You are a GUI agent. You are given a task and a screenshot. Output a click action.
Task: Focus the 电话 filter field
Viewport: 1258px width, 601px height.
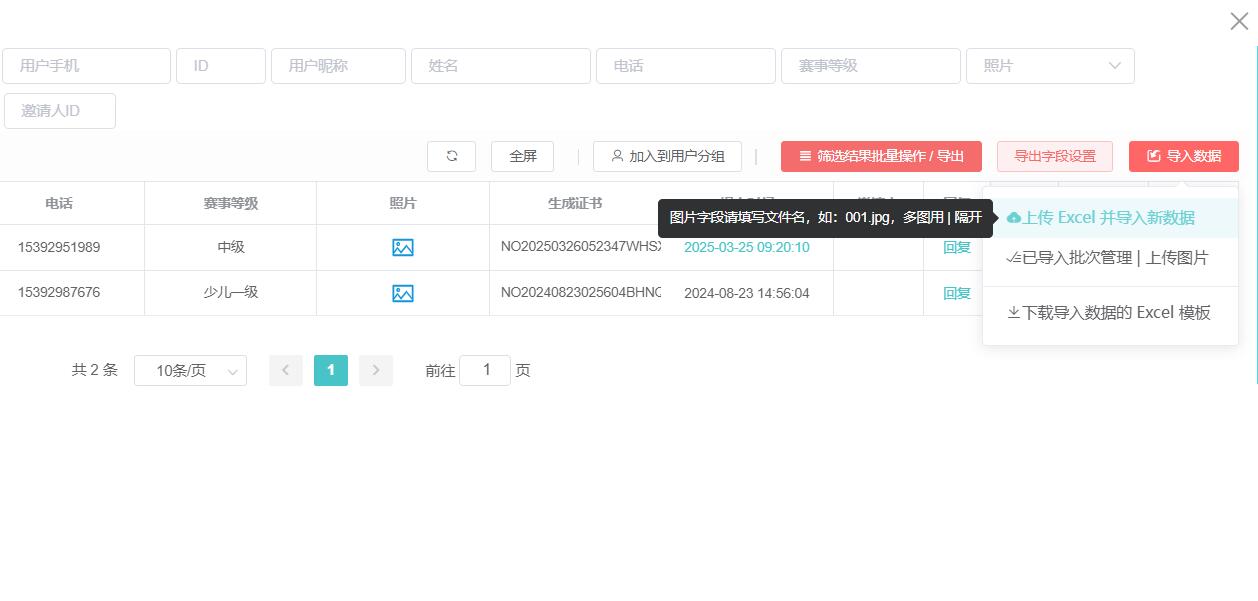pyautogui.click(x=686, y=65)
